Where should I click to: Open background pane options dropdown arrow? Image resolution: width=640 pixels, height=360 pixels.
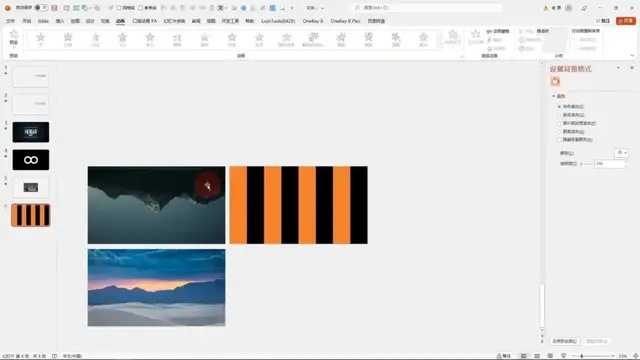pyautogui.click(x=618, y=68)
